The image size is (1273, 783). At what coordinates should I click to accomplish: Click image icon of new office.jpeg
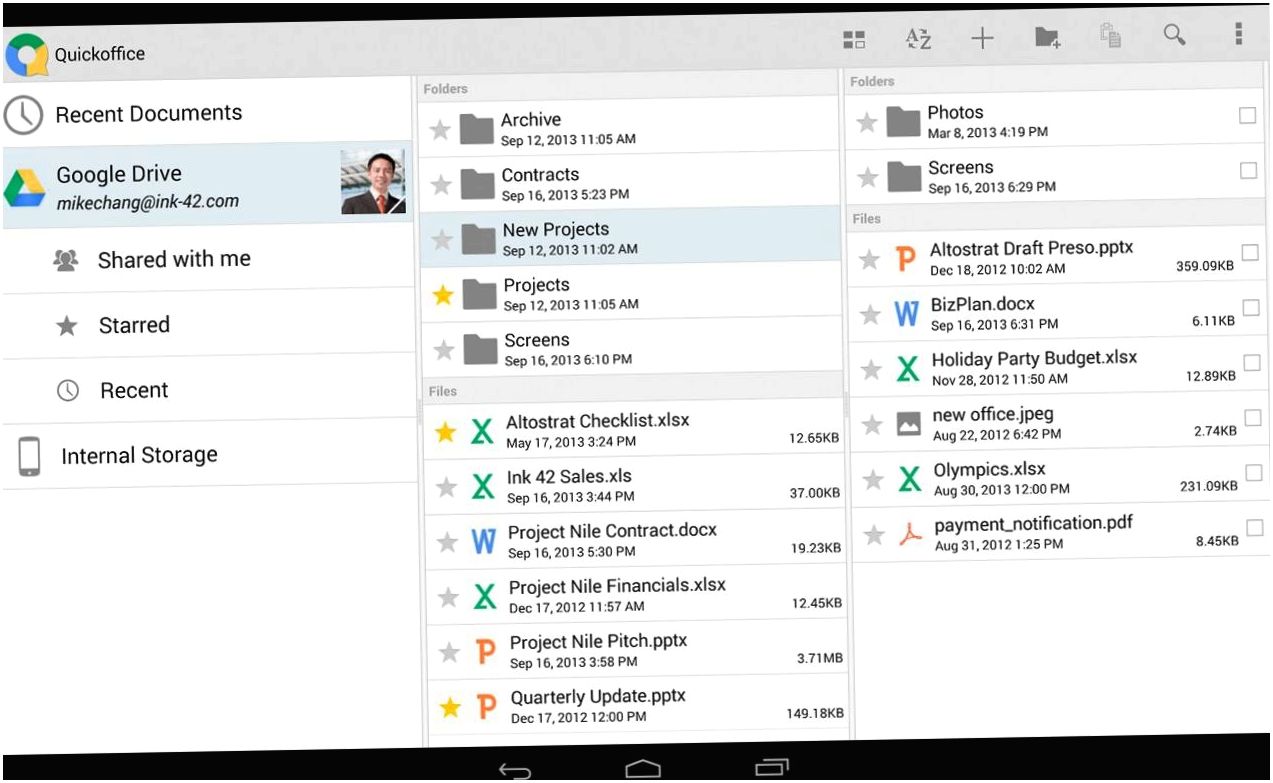[908, 424]
